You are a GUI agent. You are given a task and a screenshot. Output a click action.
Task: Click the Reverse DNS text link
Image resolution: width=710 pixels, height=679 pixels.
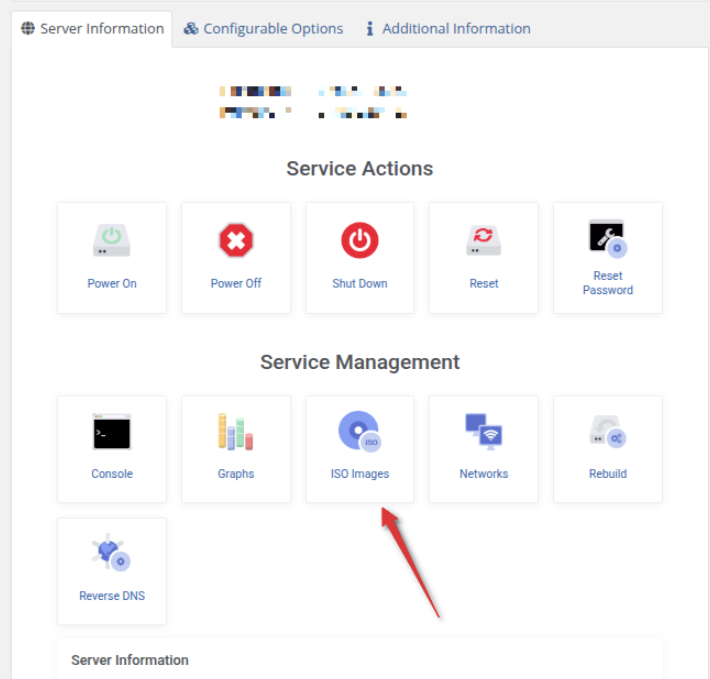[112, 596]
